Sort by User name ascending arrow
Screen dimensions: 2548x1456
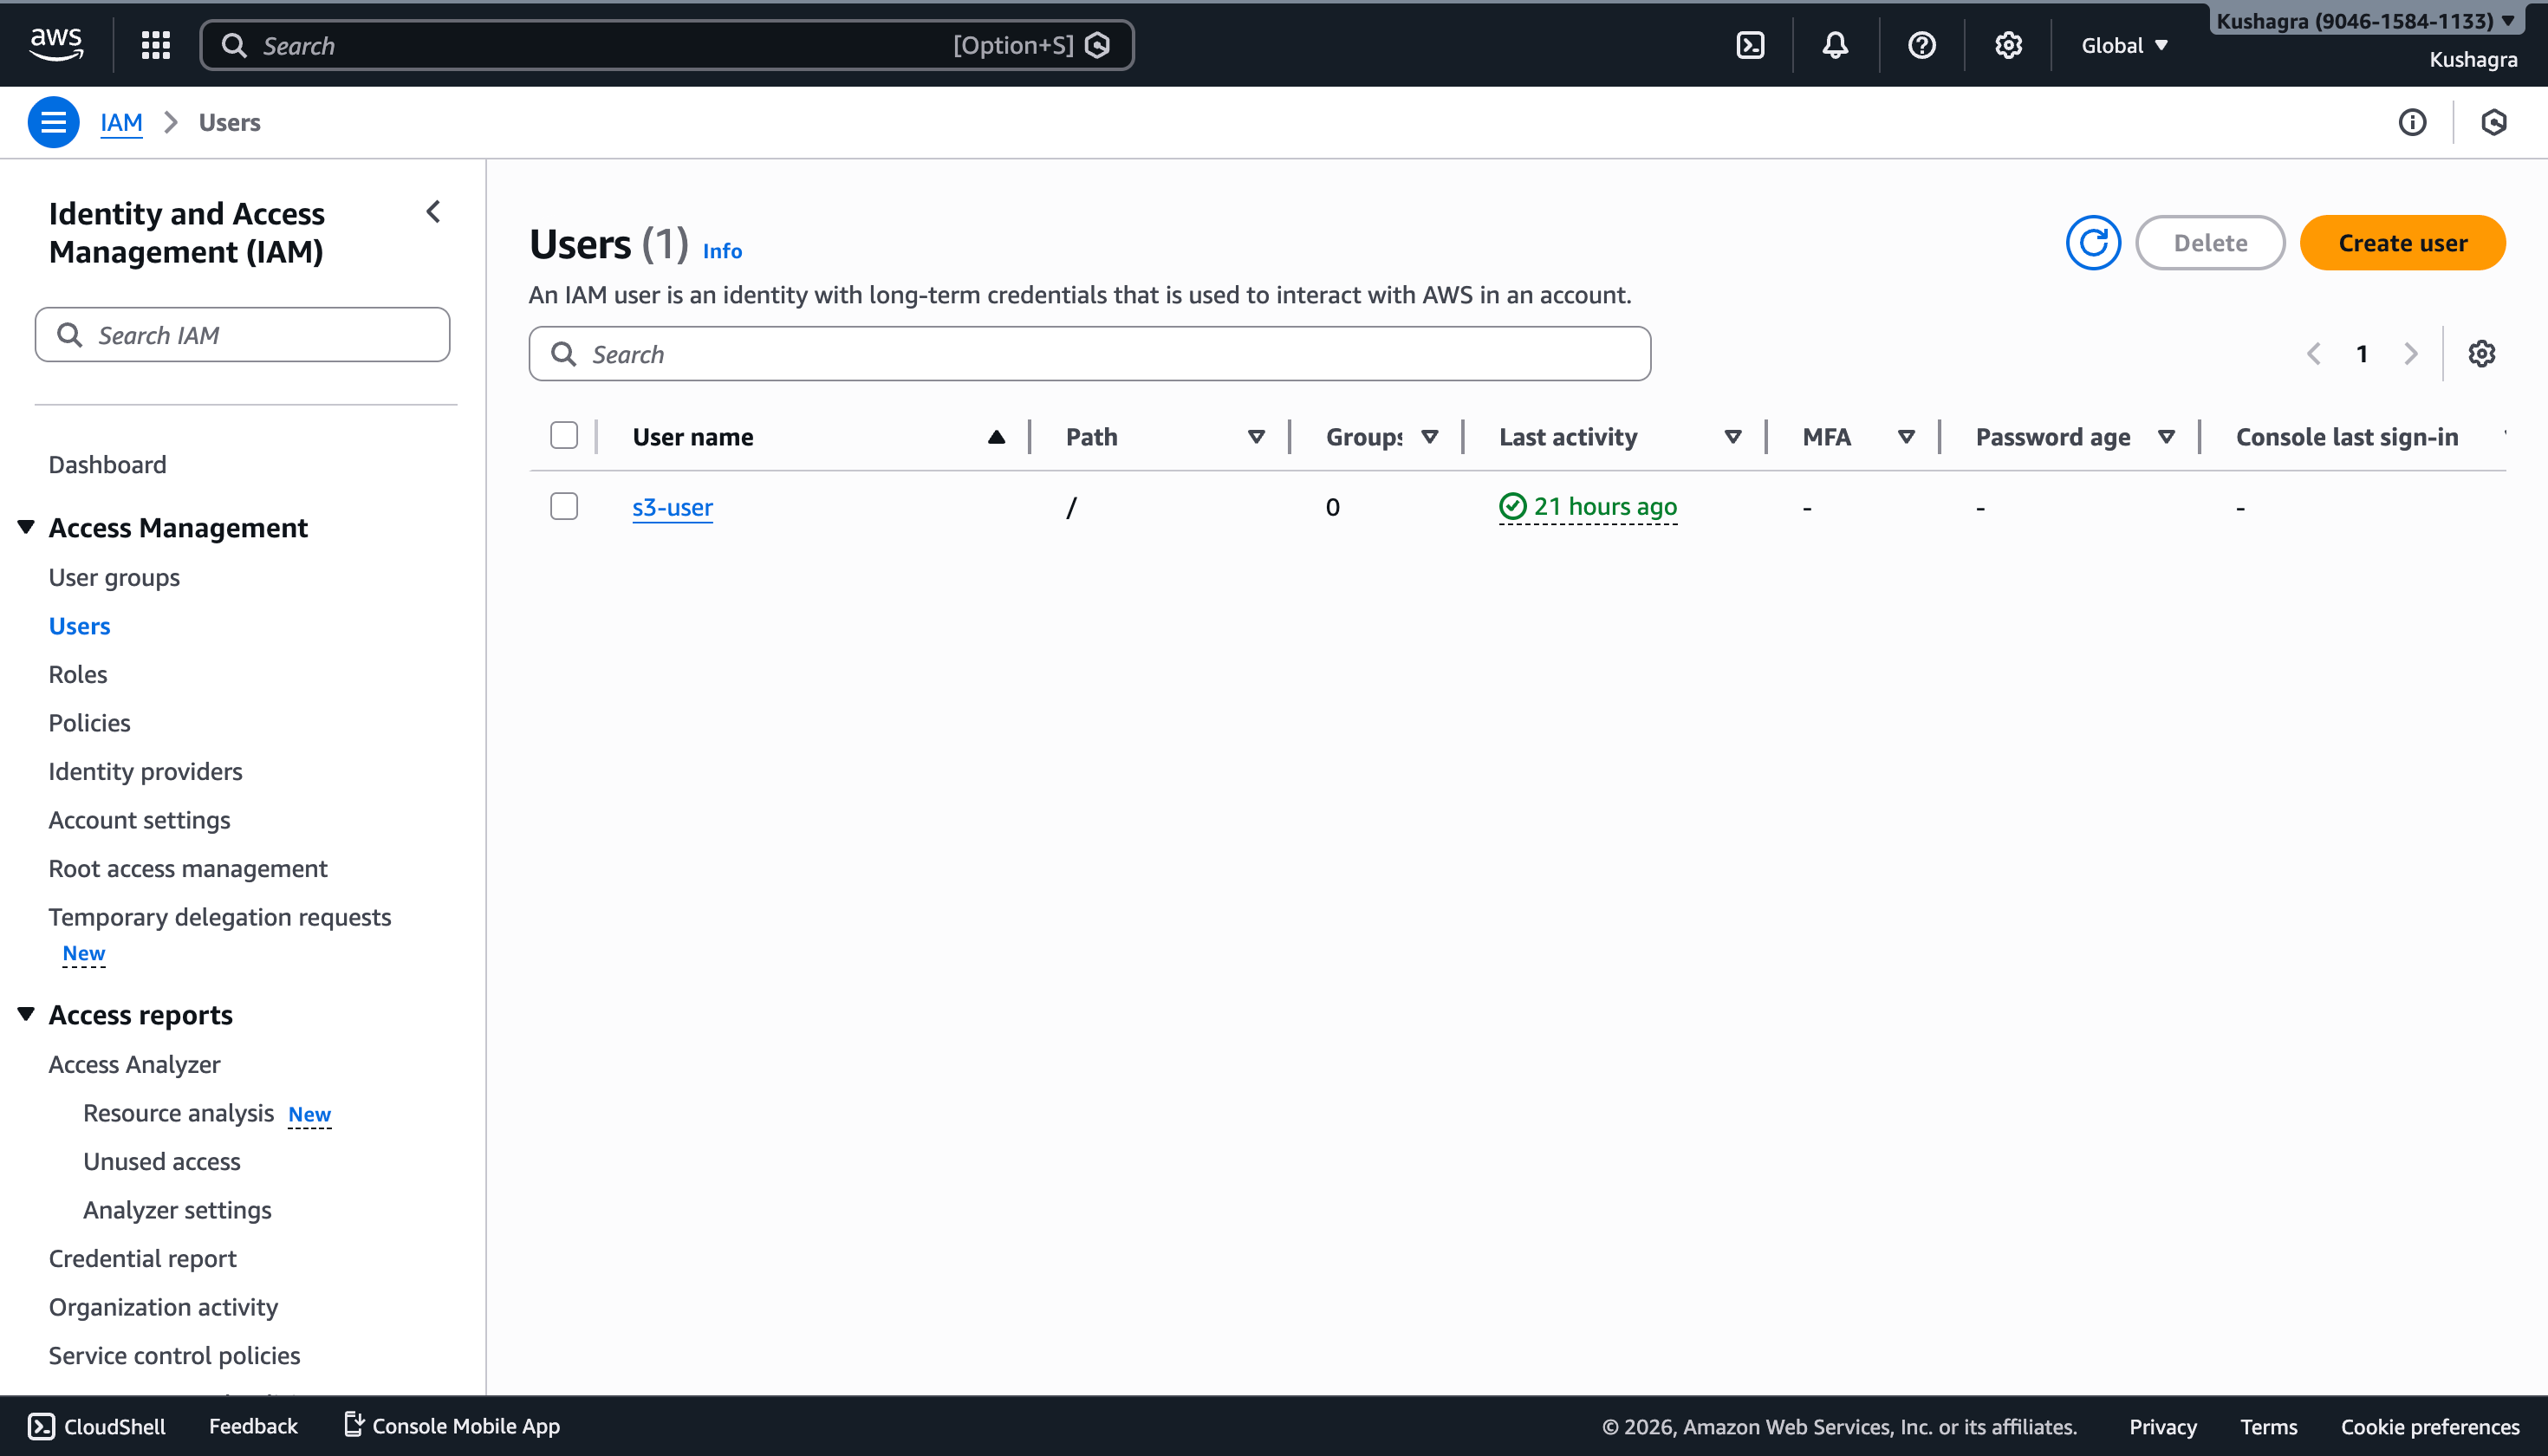coord(996,437)
